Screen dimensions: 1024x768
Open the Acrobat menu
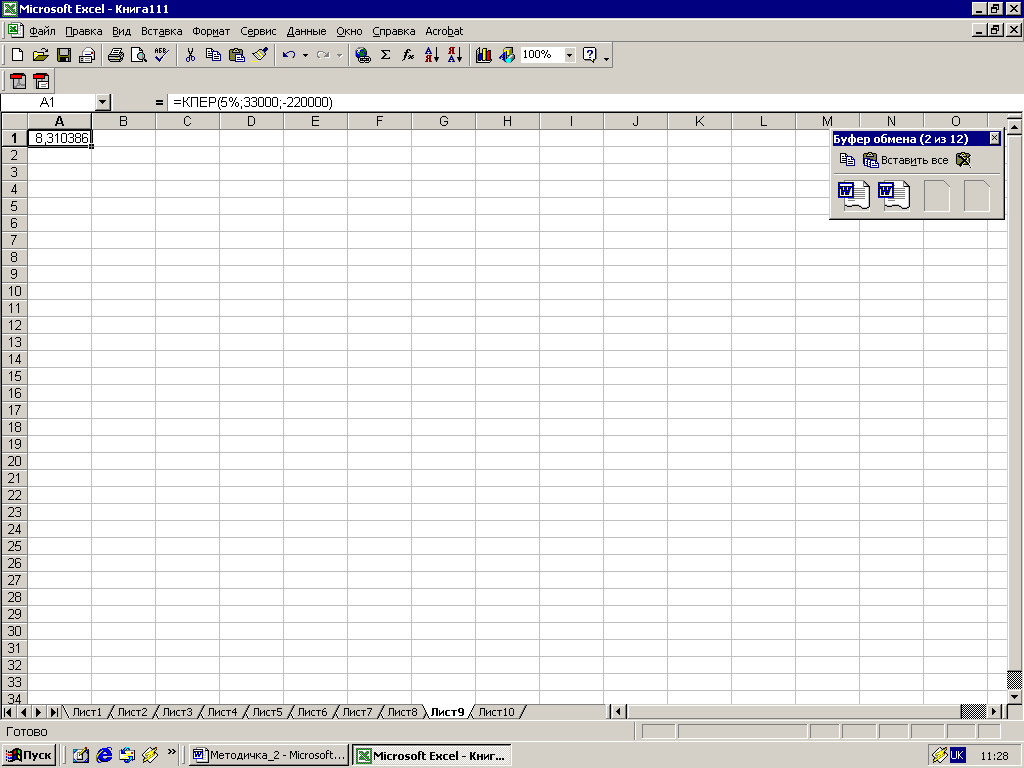[x=444, y=31]
